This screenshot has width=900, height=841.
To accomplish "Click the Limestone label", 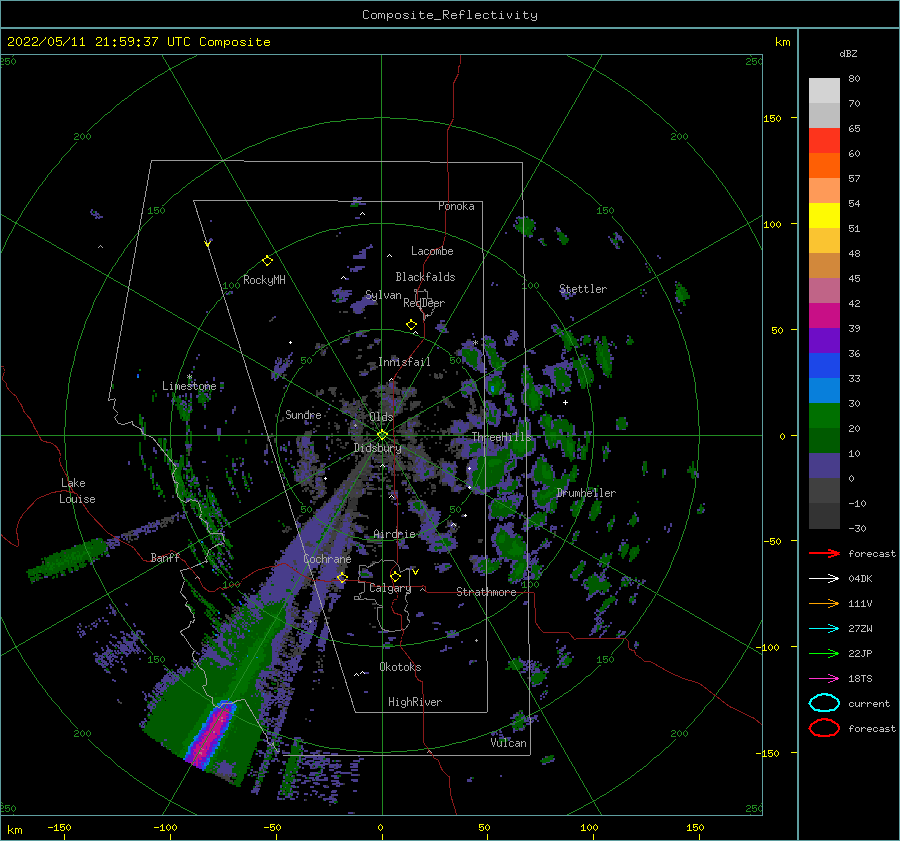I will click(189, 386).
